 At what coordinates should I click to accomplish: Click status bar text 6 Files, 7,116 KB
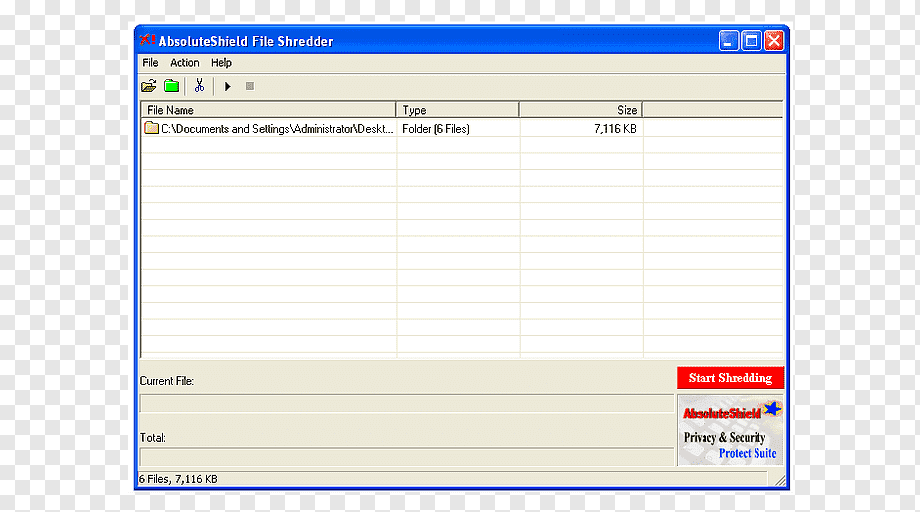pos(178,479)
